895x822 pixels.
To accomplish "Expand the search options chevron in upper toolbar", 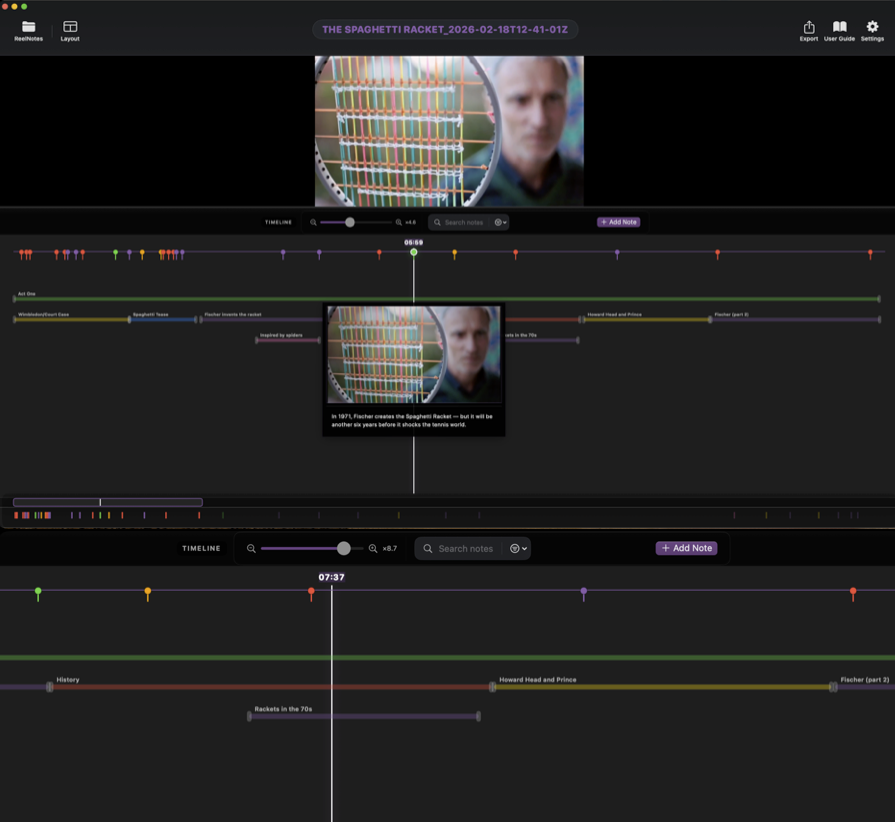I will tap(502, 222).
